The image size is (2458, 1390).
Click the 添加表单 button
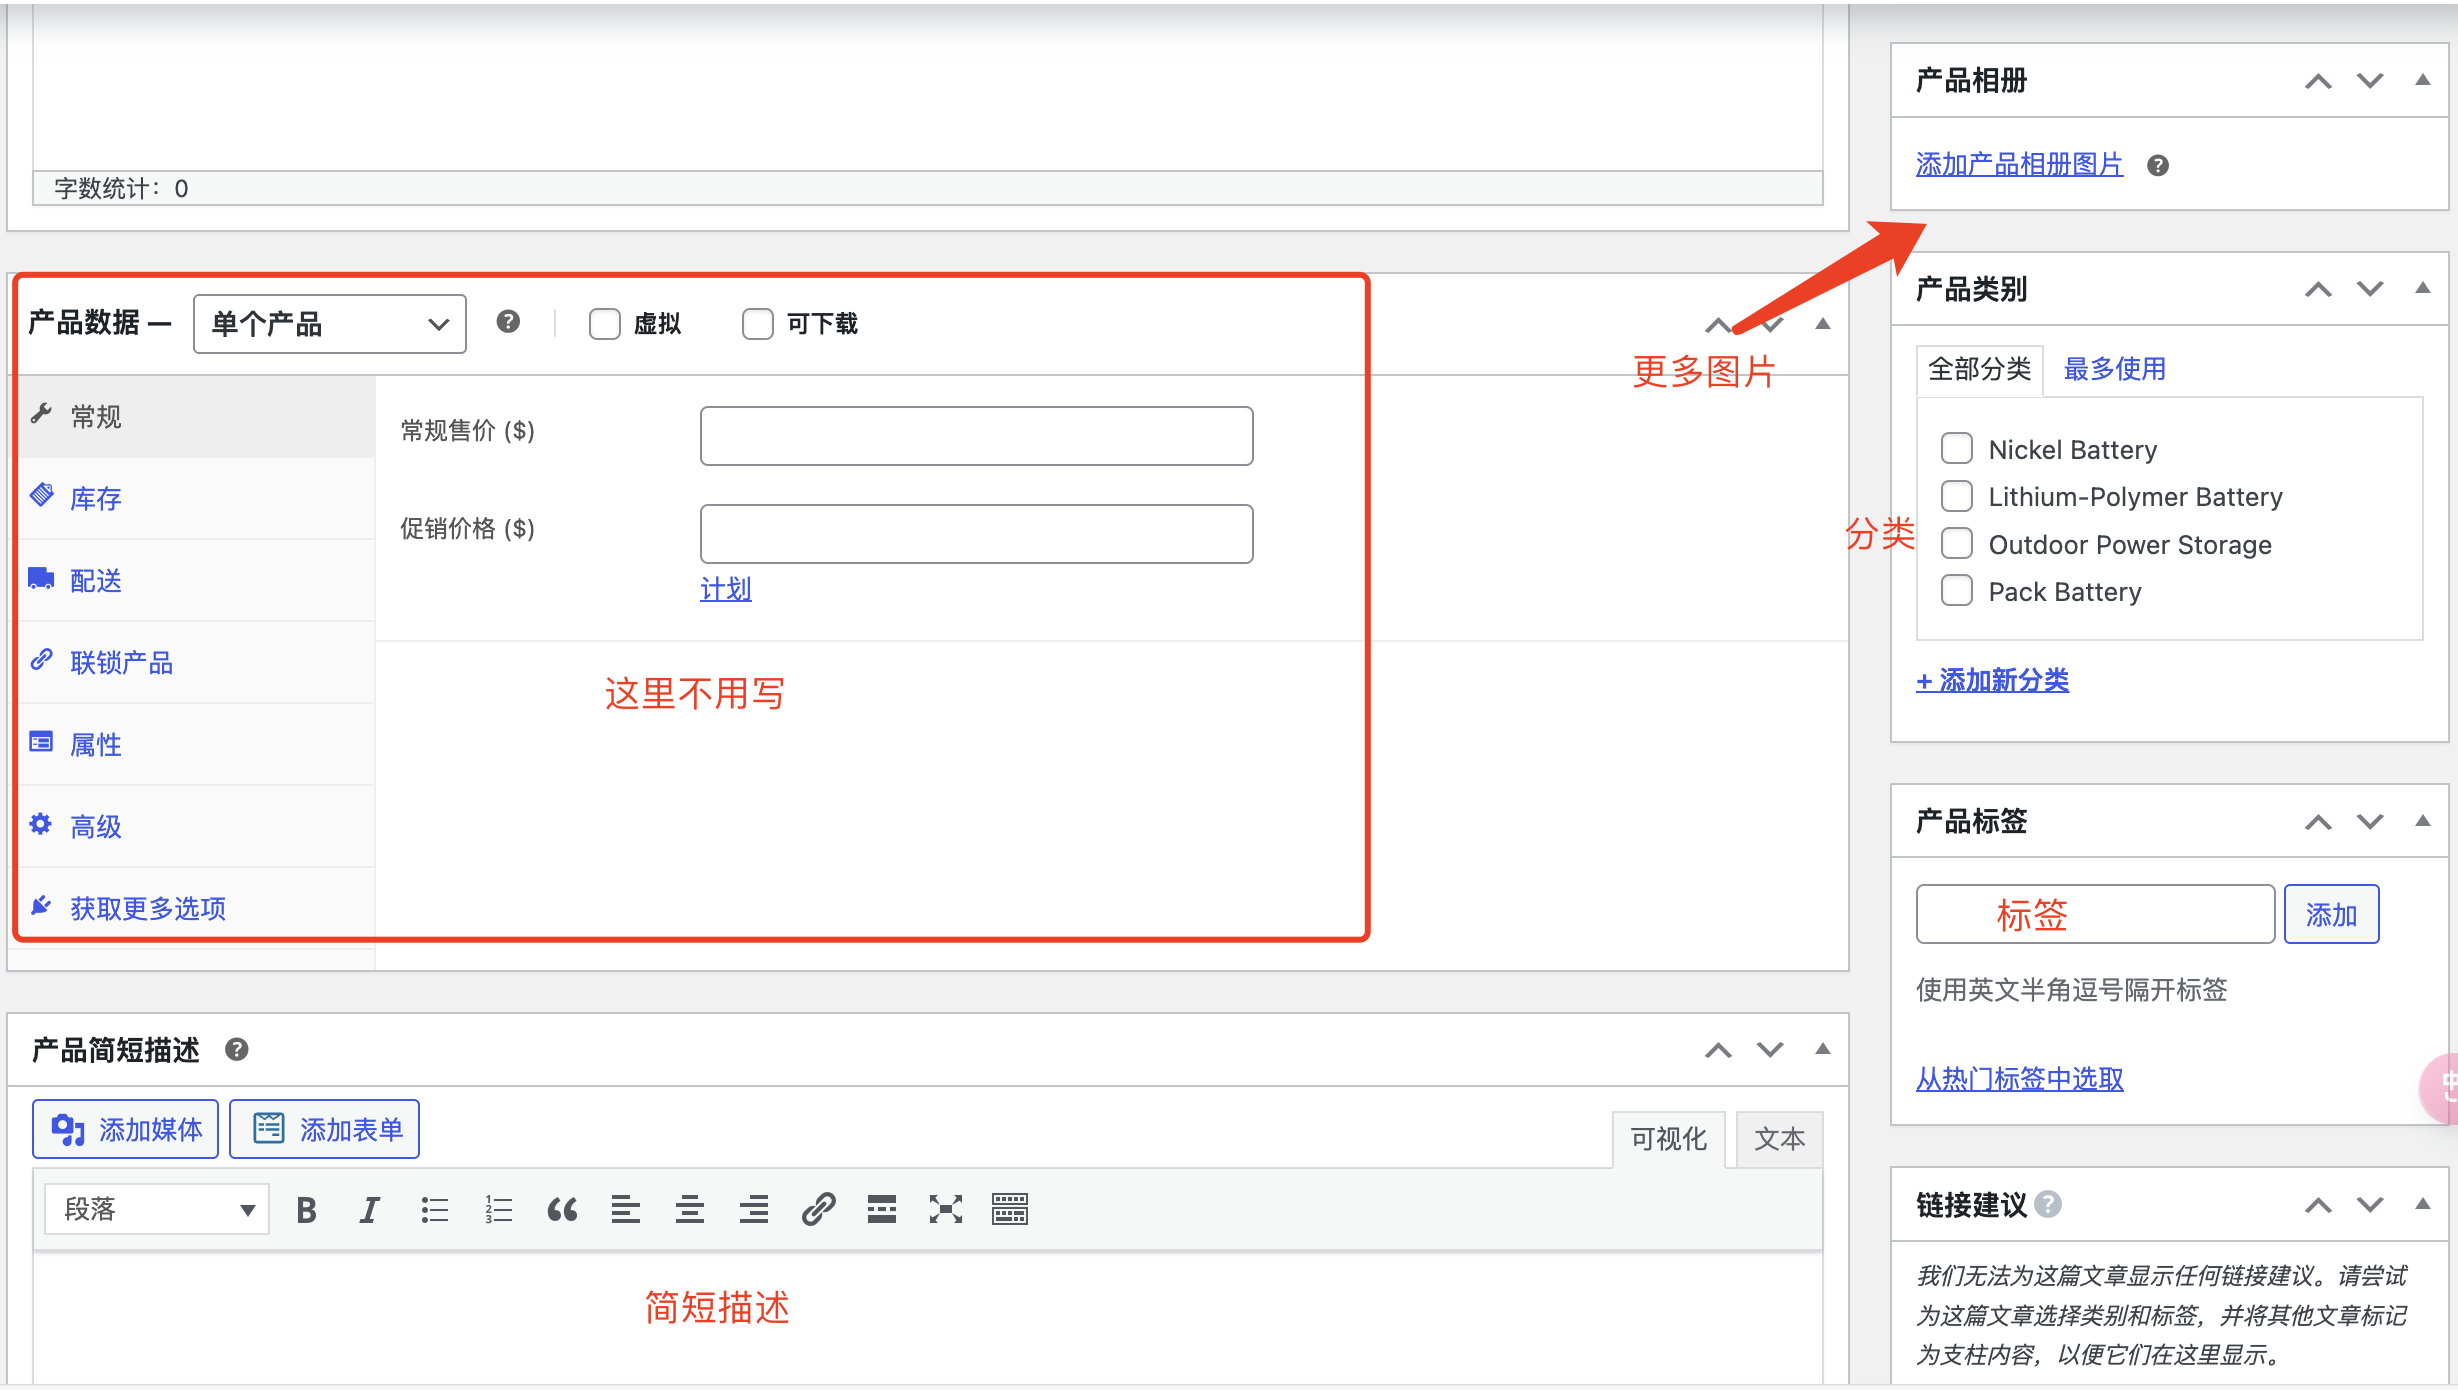click(324, 1130)
